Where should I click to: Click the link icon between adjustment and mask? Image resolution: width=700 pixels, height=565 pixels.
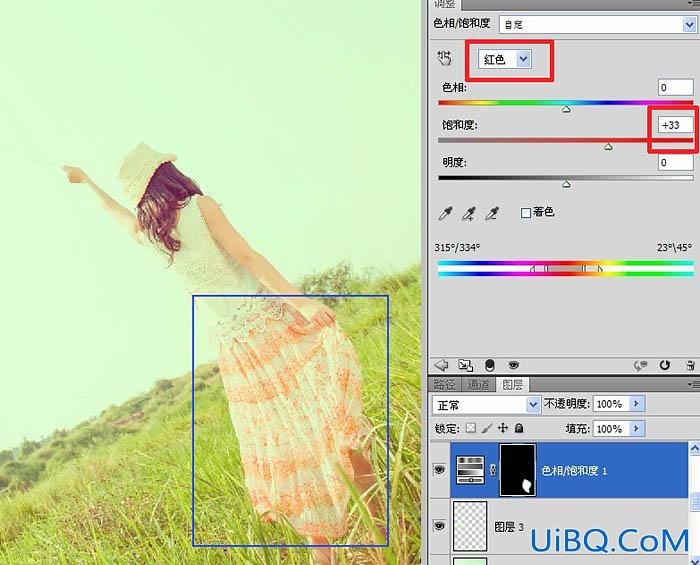pos(493,469)
